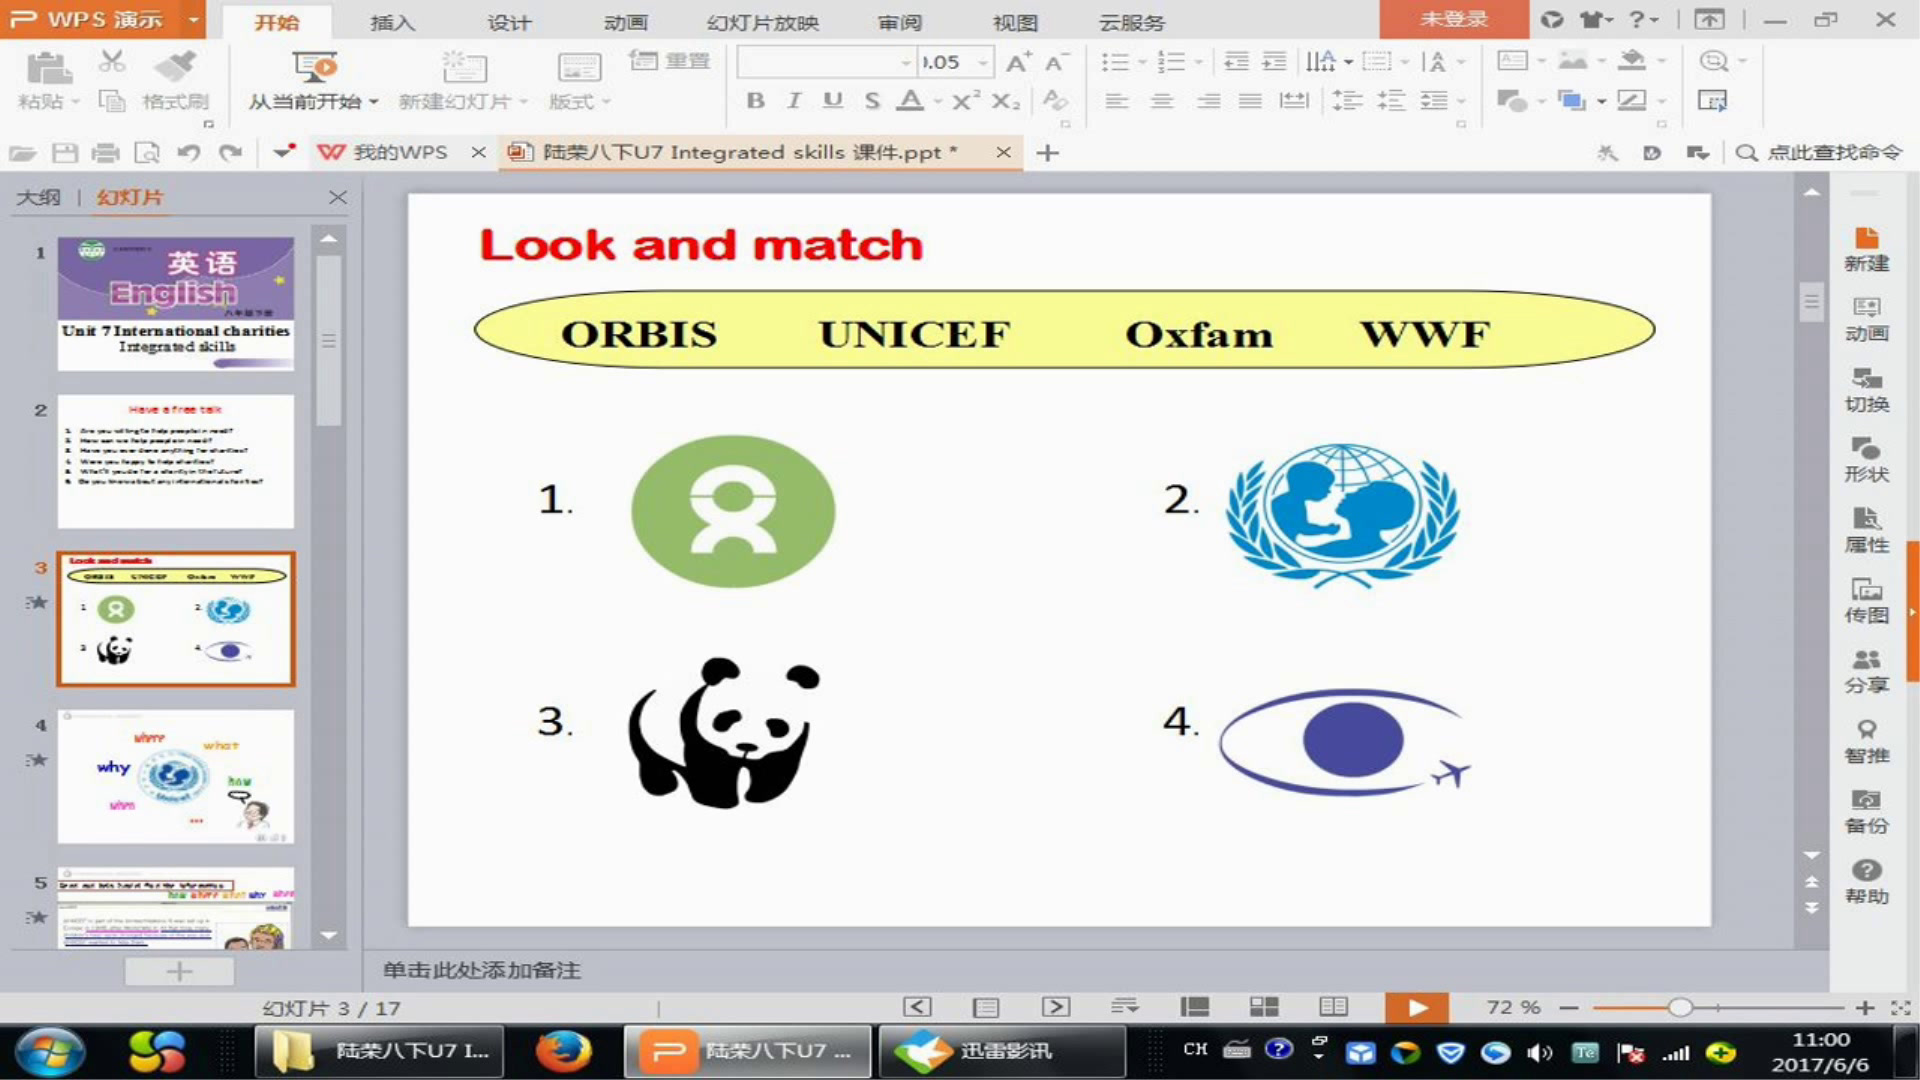Image resolution: width=1920 pixels, height=1080 pixels.
Task: Click the 点此查找命令 search box
Action: (1819, 152)
